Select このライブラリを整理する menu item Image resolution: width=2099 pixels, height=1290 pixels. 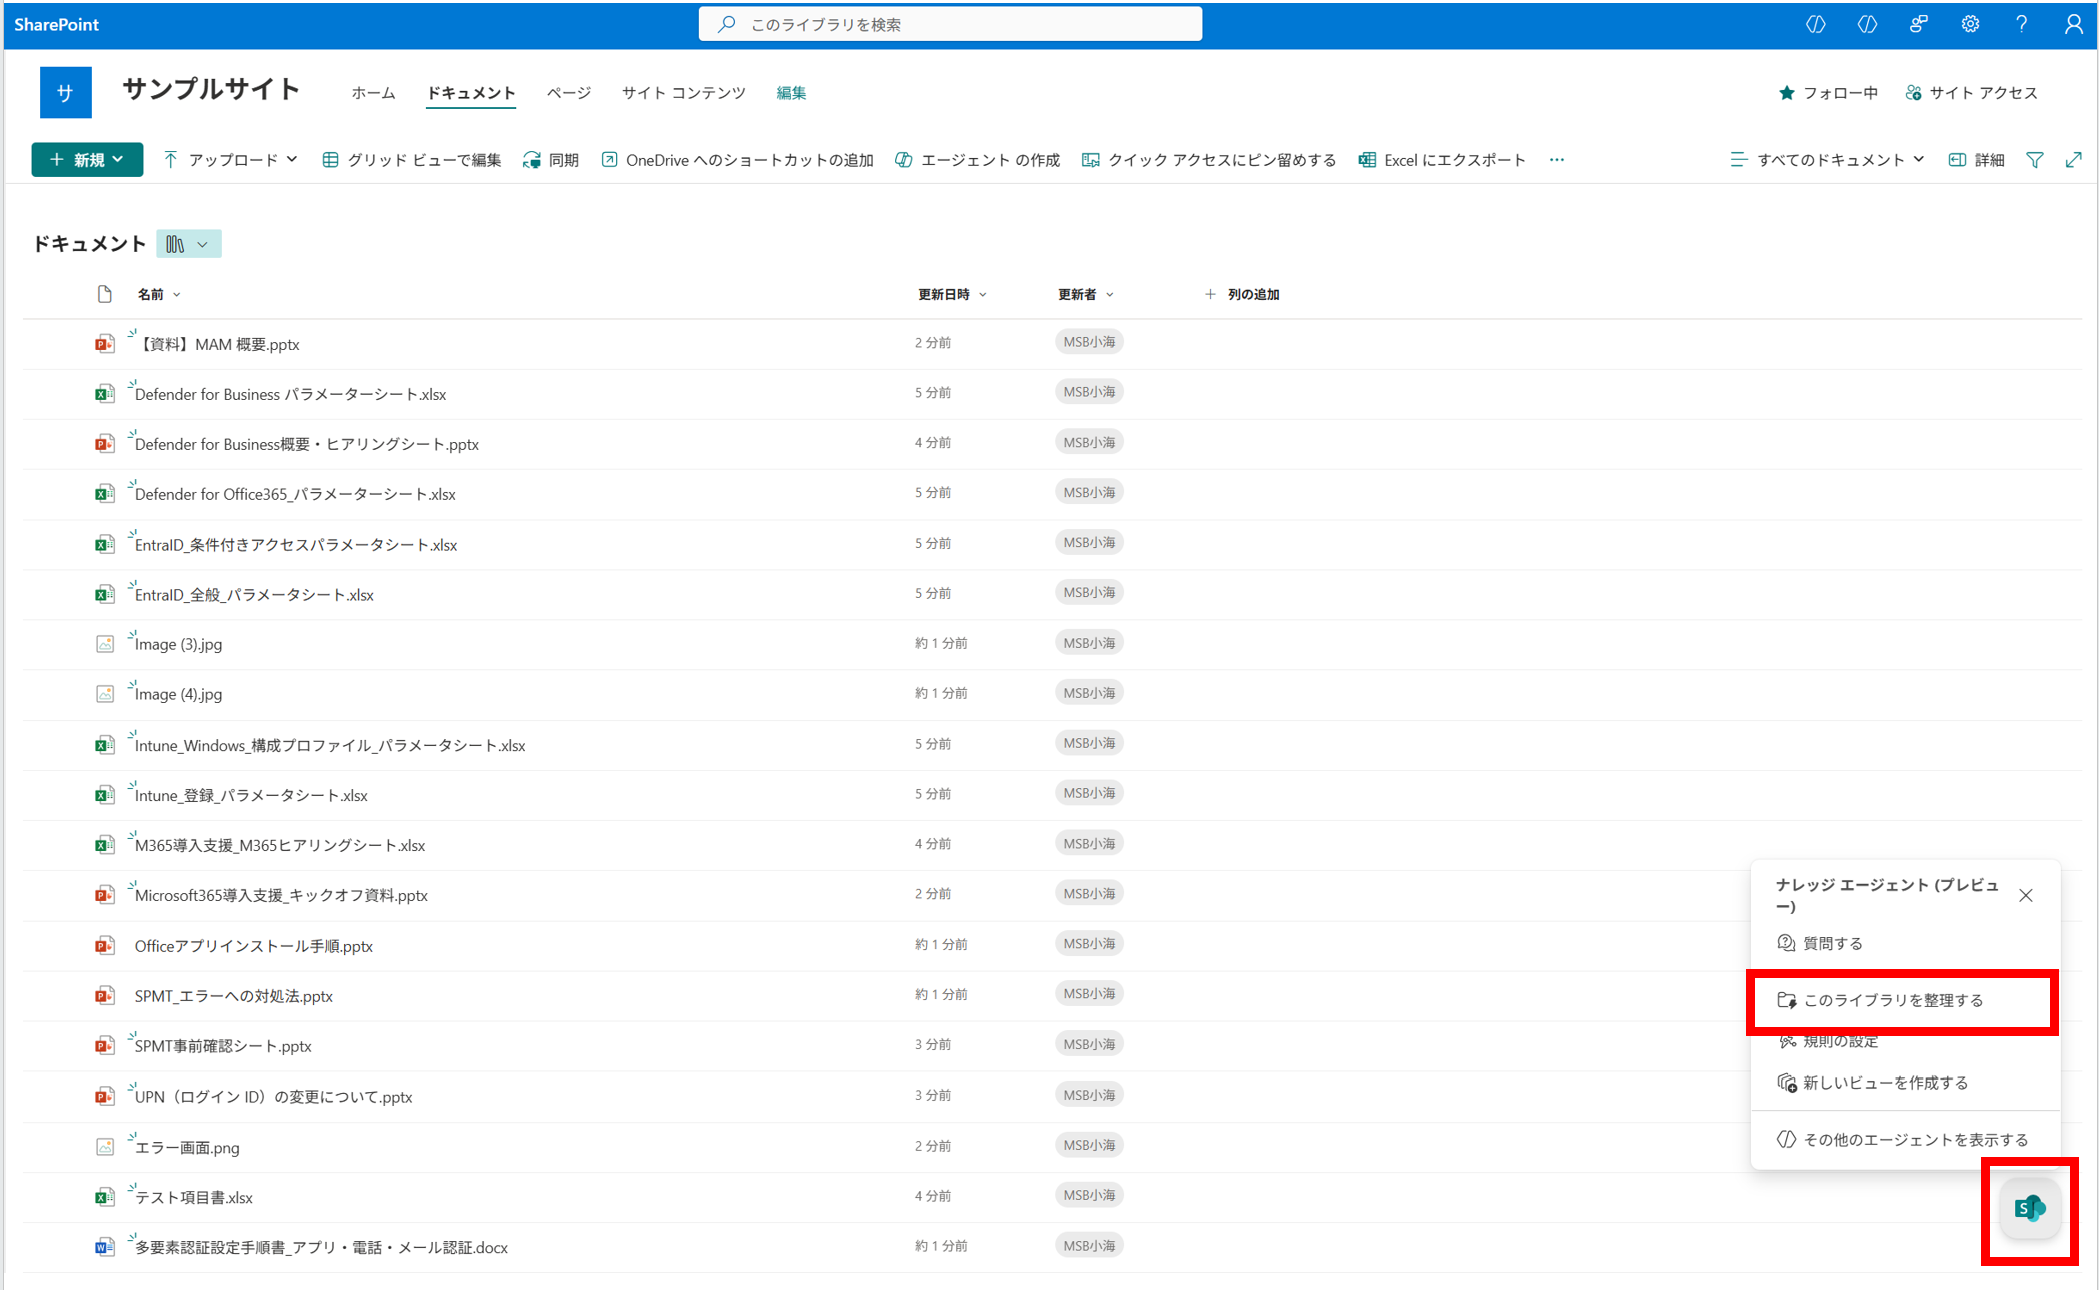tap(1892, 1000)
